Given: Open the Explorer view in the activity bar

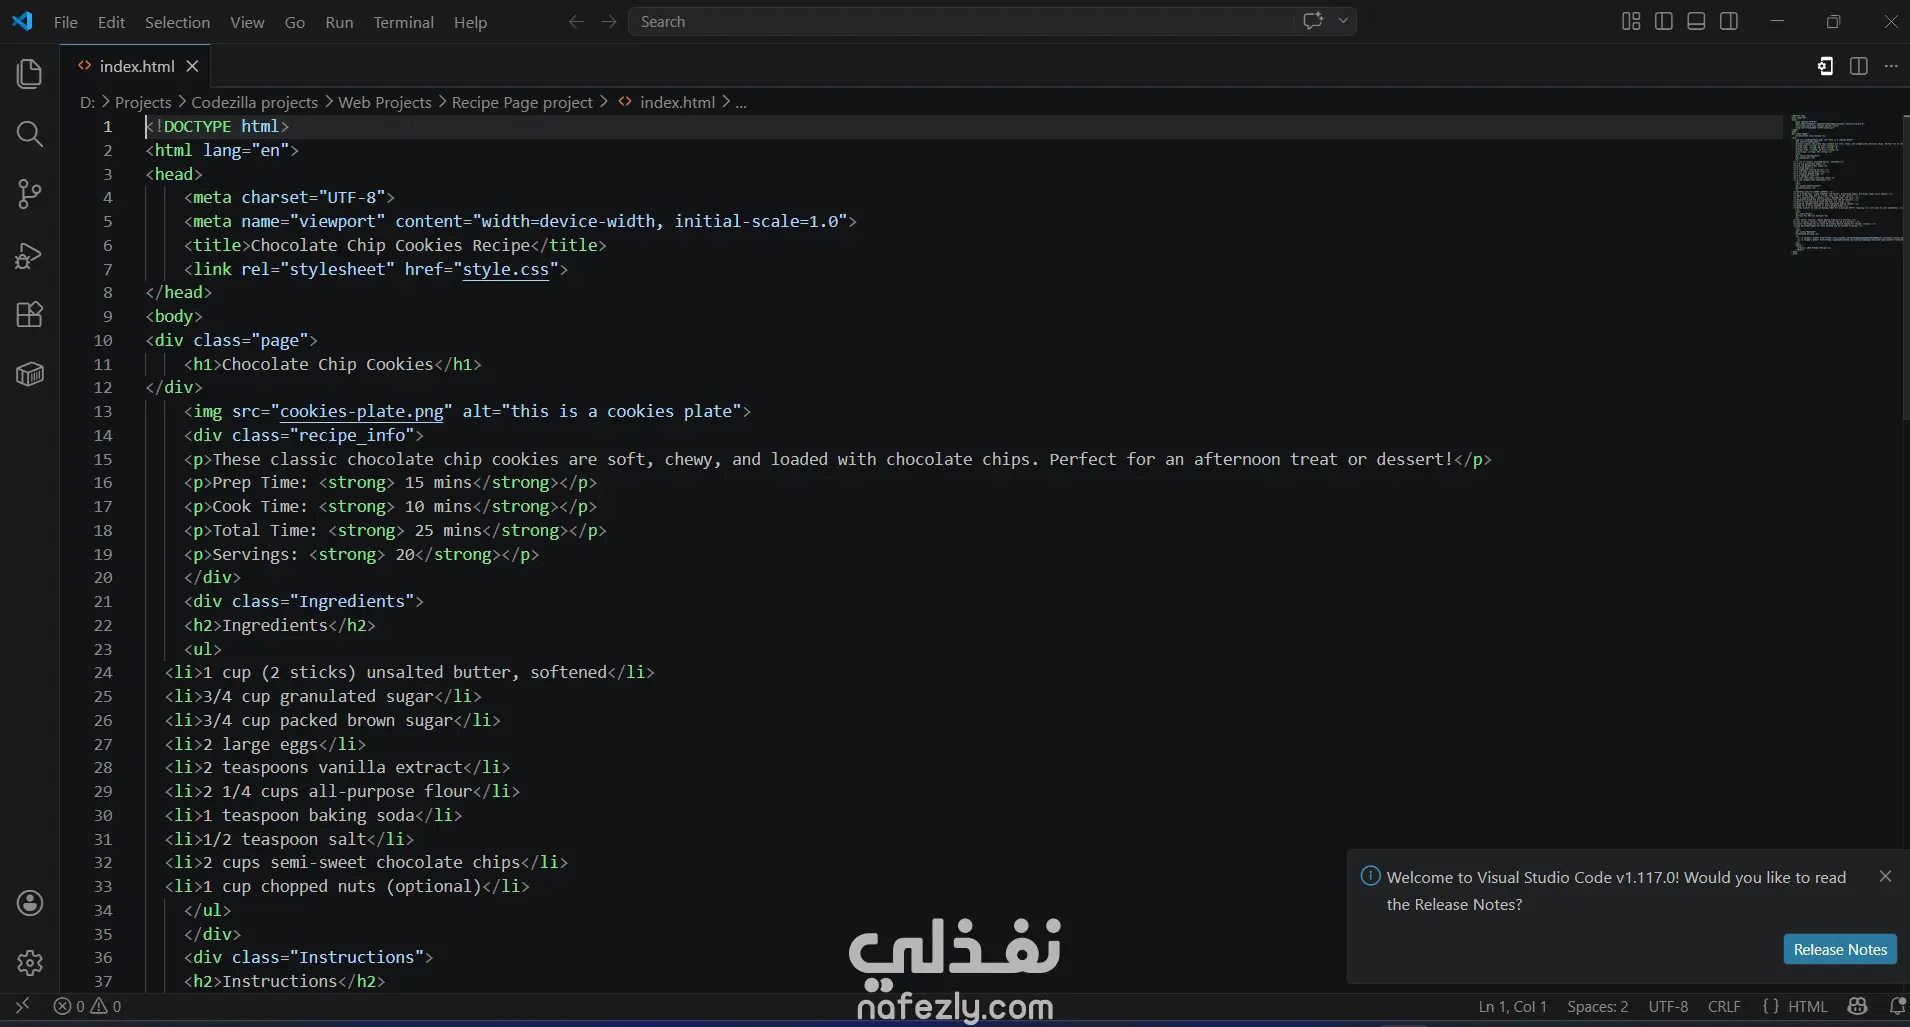Looking at the screenshot, I should [x=30, y=74].
